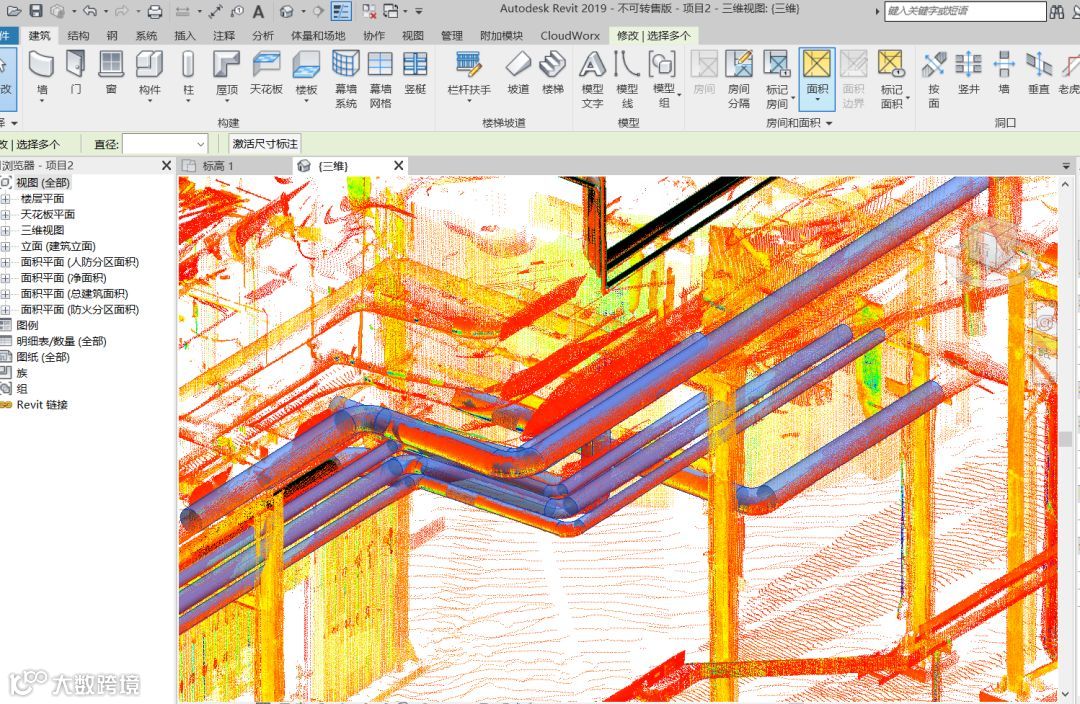Click the Save icon in quick access toolbar
The width and height of the screenshot is (1080, 704).
[x=35, y=10]
